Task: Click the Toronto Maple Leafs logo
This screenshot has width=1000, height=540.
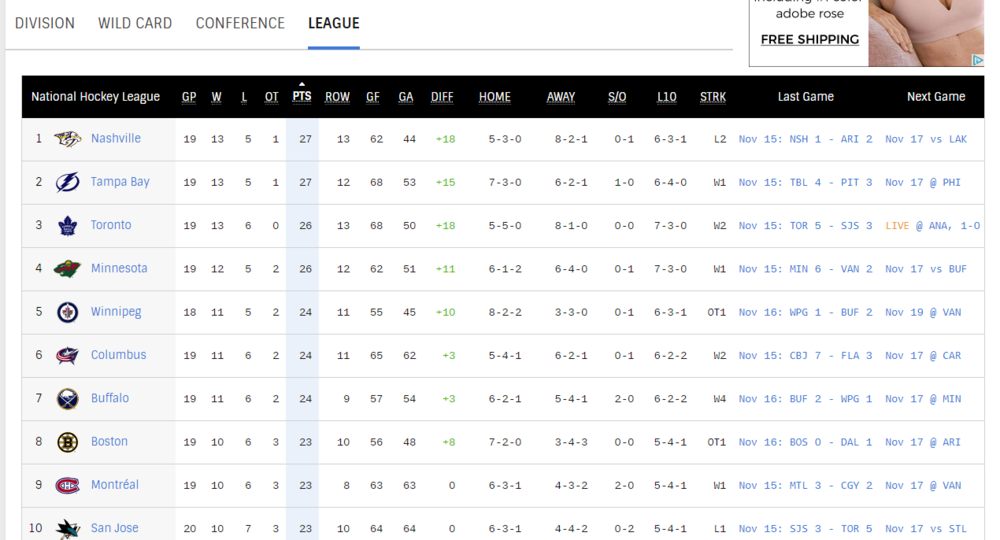Action: pos(67,226)
